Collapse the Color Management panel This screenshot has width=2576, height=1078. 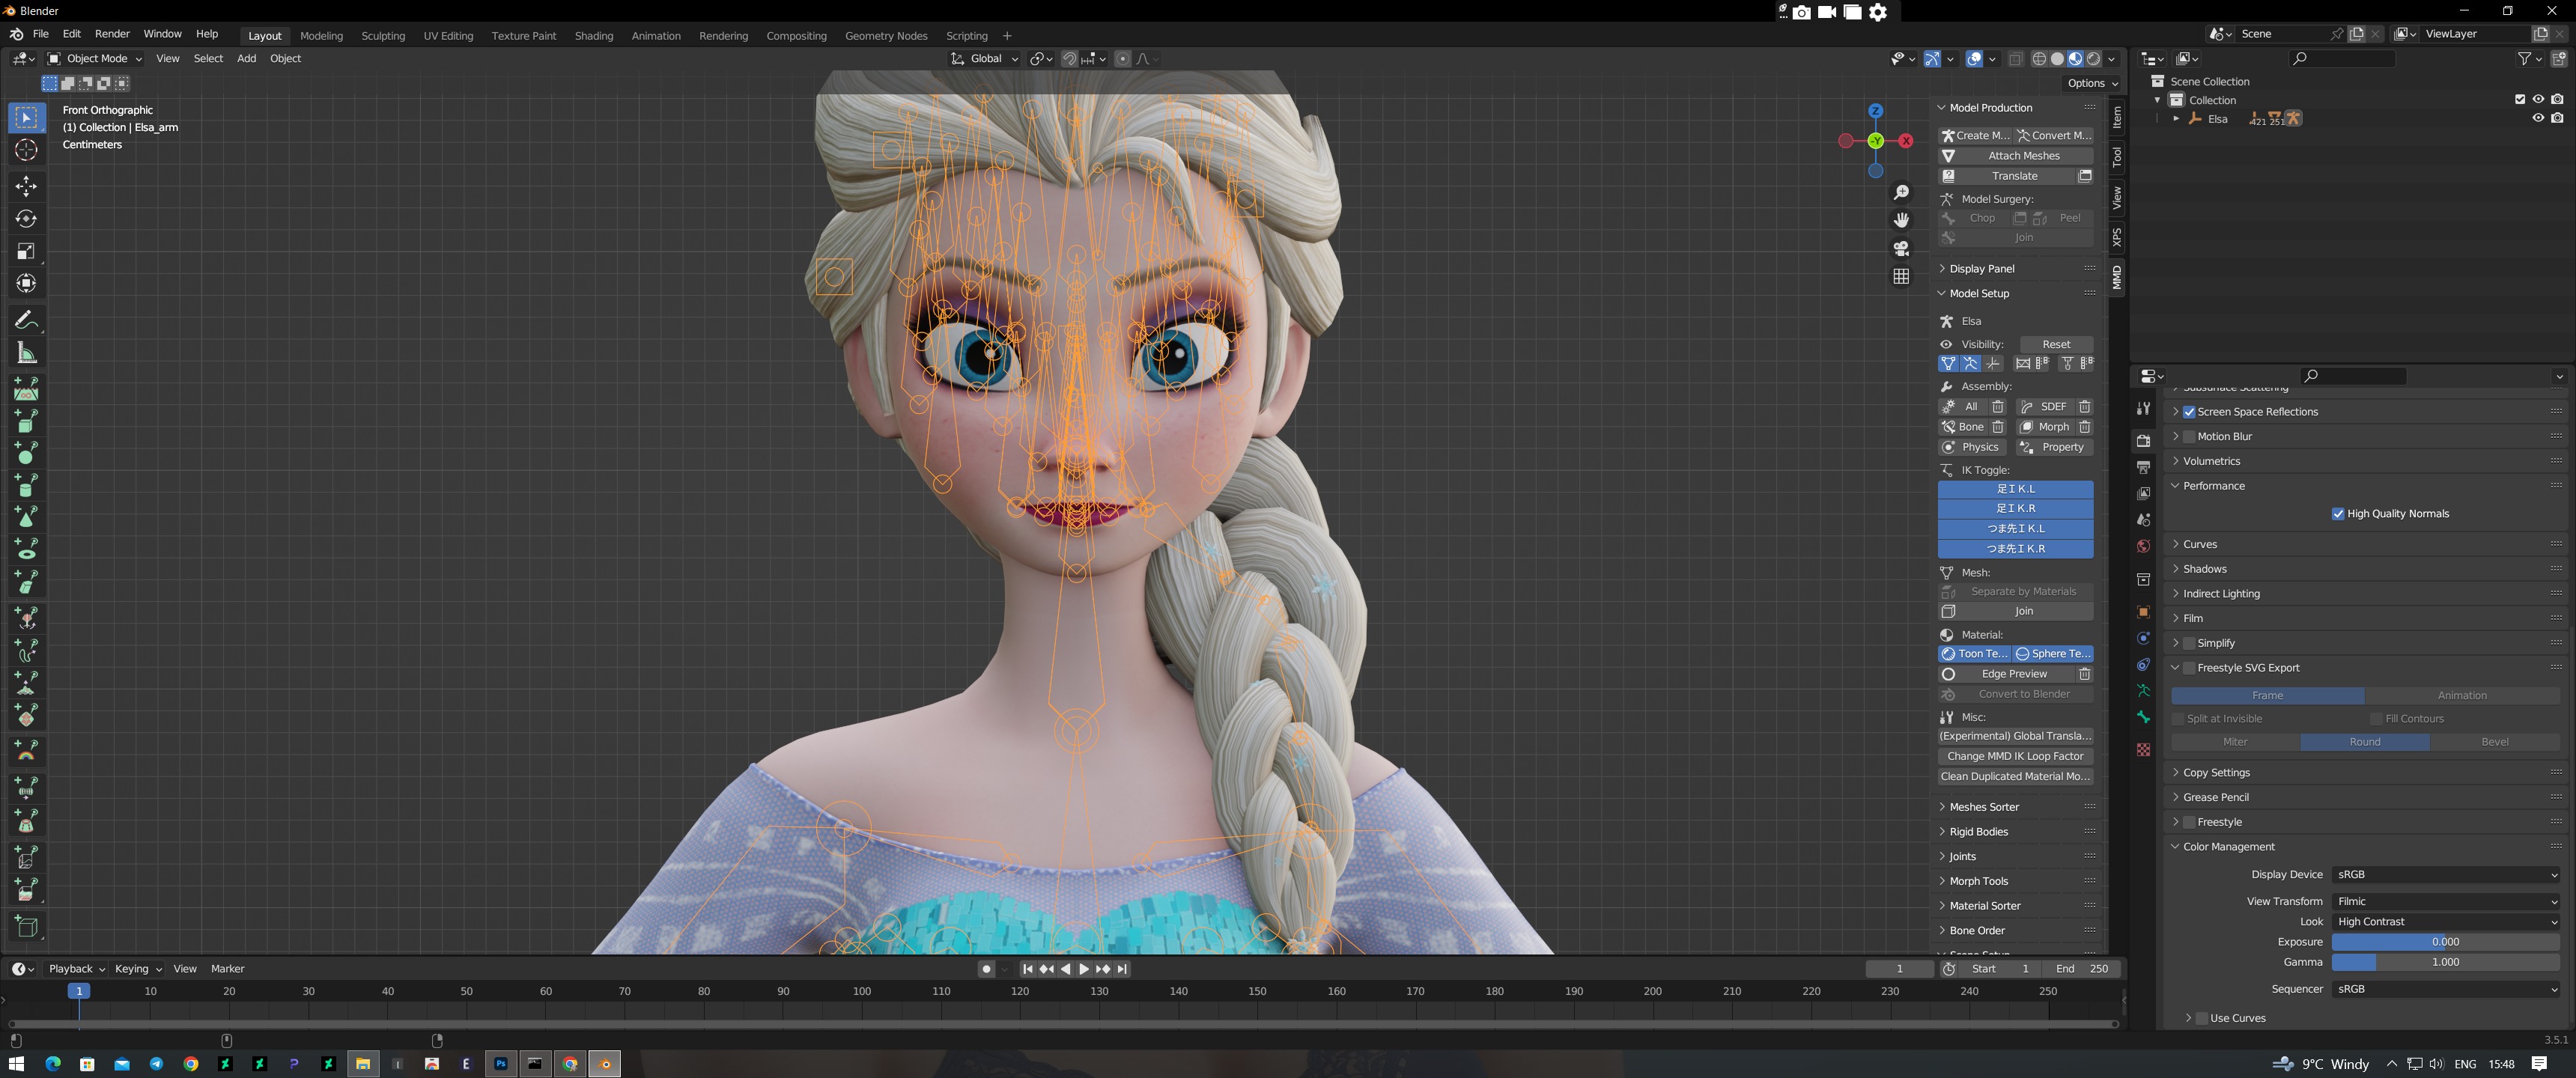point(2229,847)
